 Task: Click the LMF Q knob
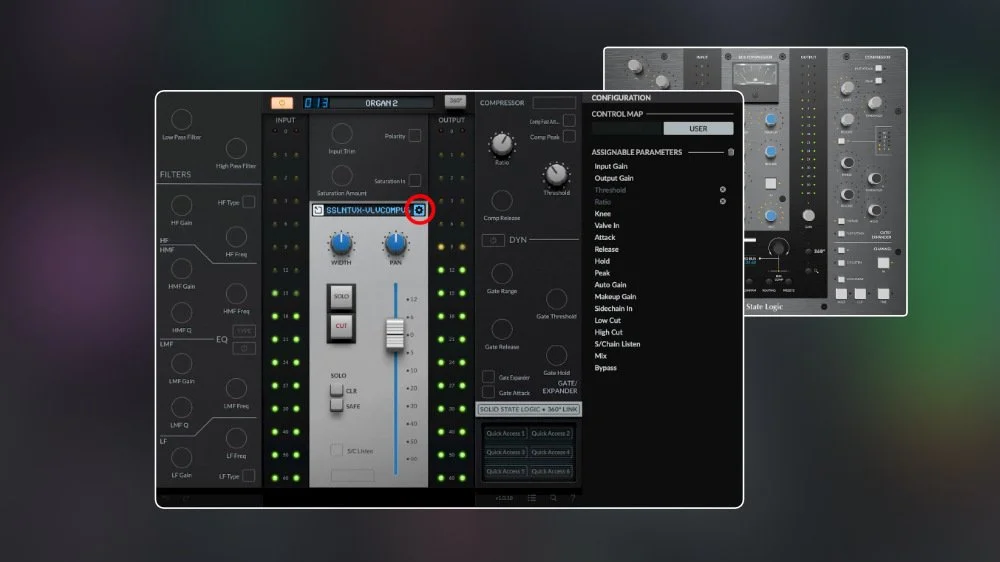click(181, 407)
